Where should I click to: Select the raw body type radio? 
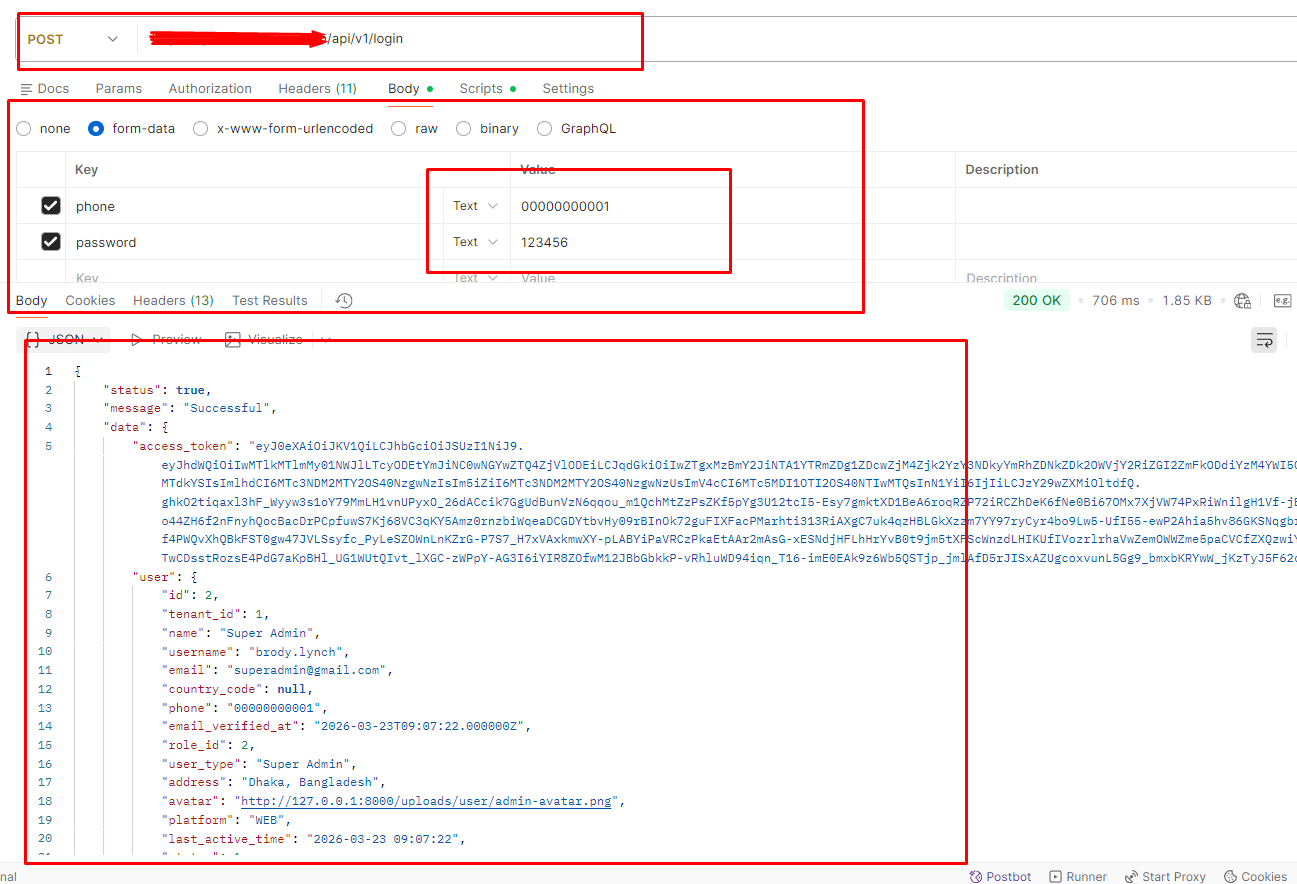coord(399,128)
